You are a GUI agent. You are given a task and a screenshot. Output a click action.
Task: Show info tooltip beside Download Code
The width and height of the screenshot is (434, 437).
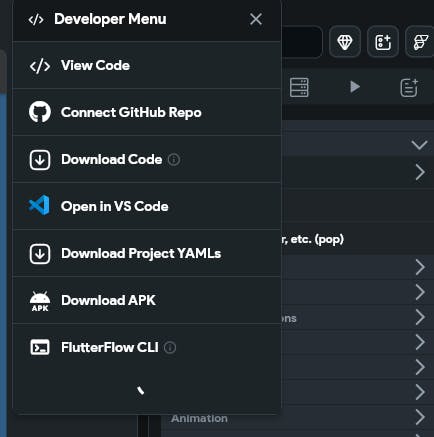[174, 160]
